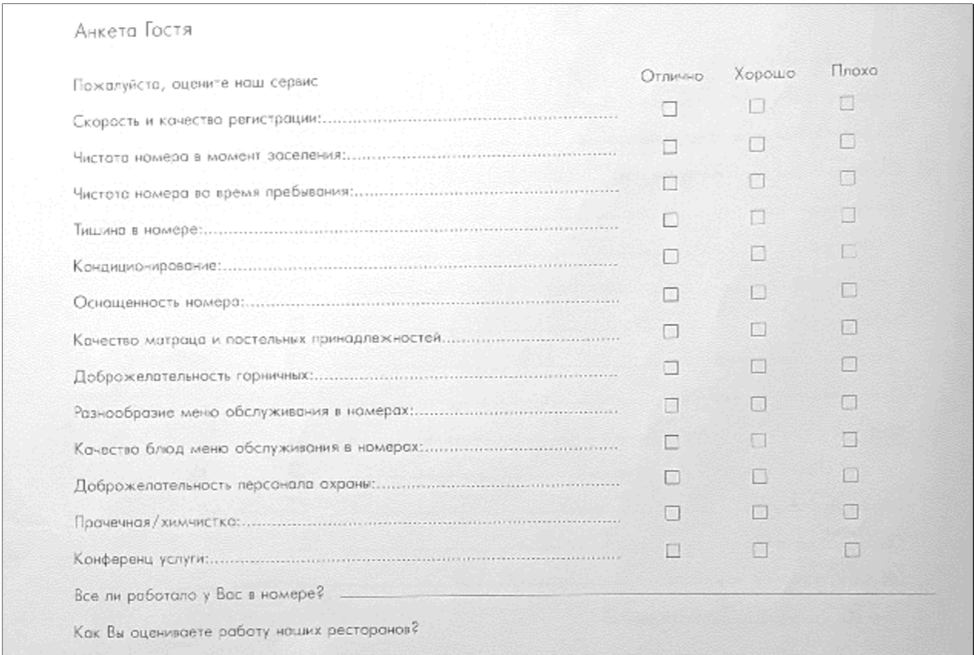The height and width of the screenshot is (655, 974).
Task: Check Хорошо for Качество блюд меню обслуживания
Action: tap(758, 441)
